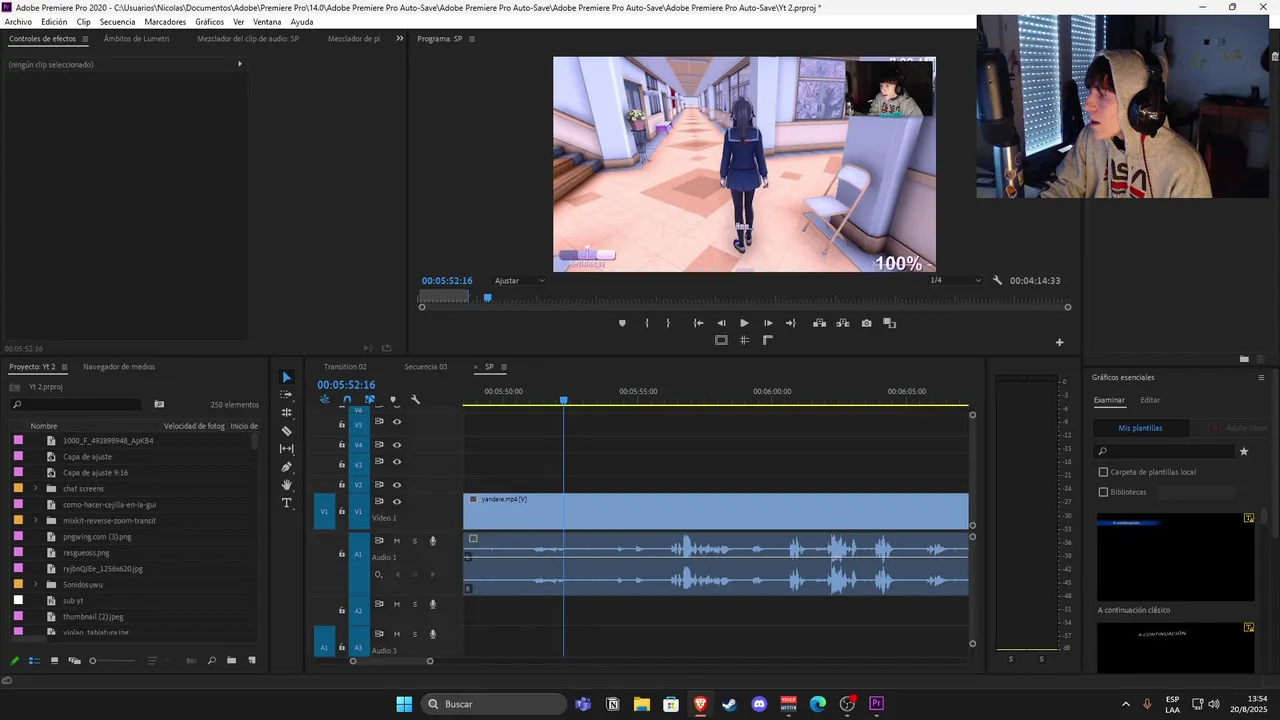
Task: Open Programa: SP panel menu
Action: (x=472, y=39)
